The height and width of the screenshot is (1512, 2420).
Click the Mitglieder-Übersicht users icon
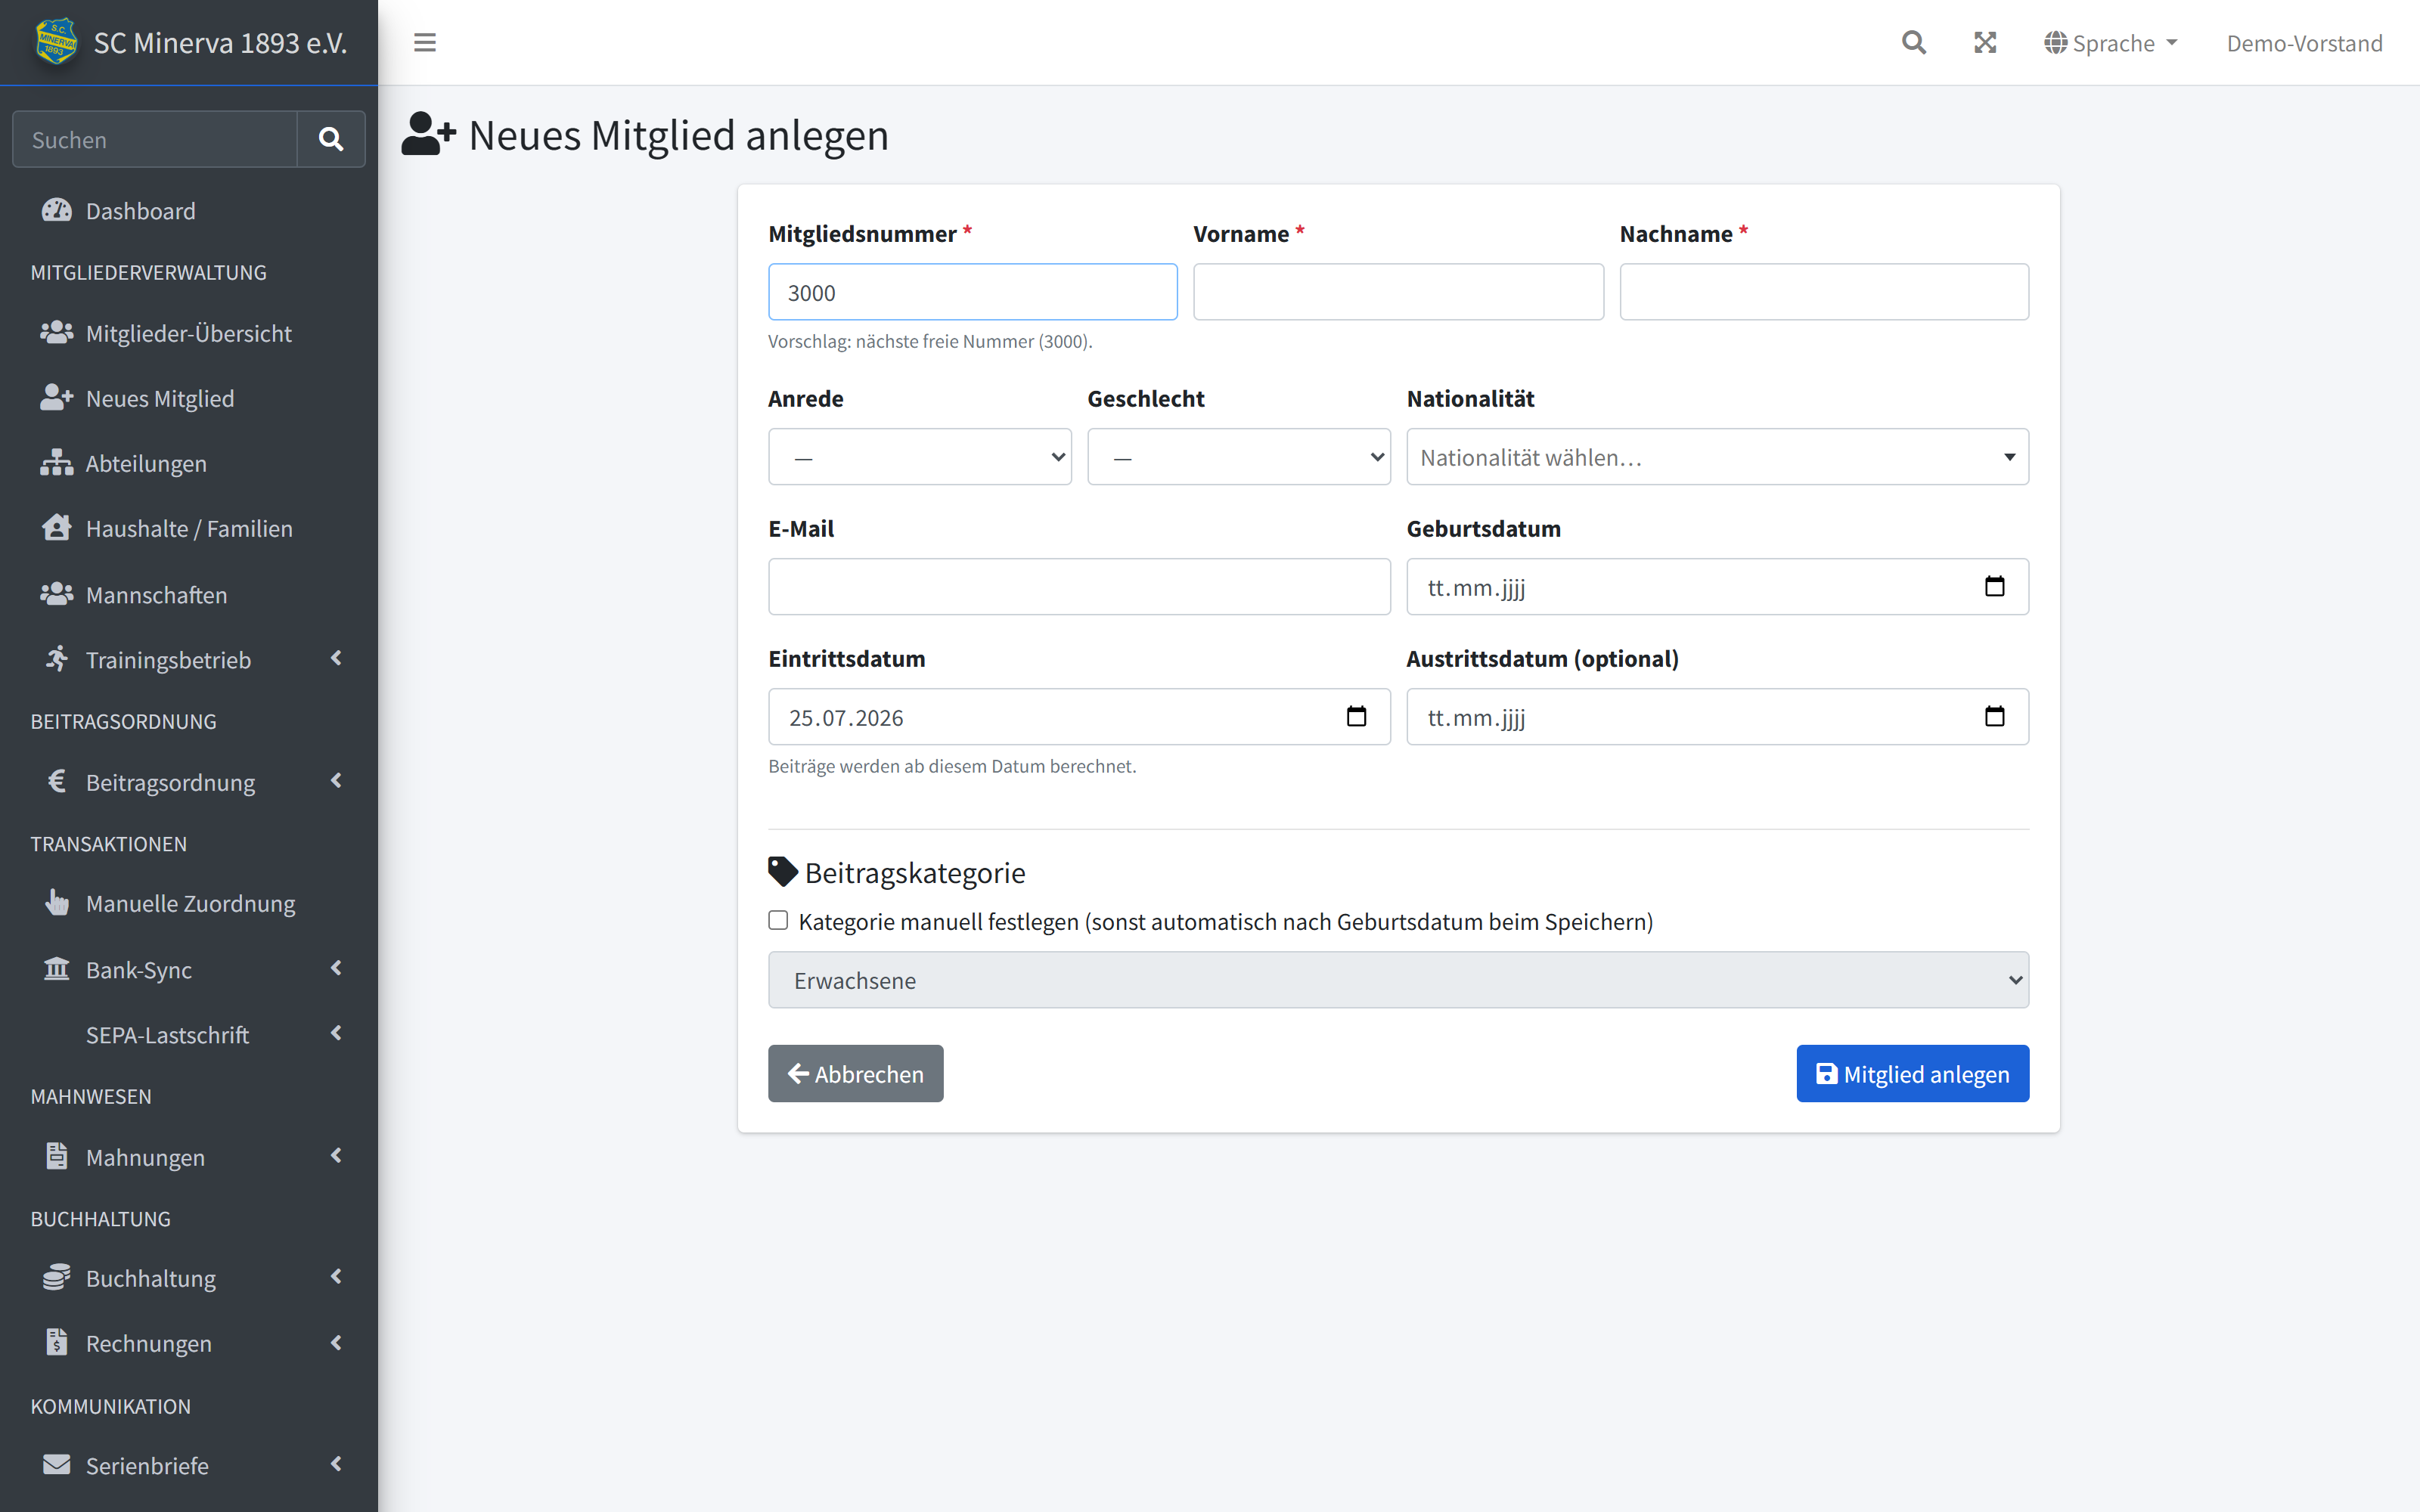(x=57, y=332)
